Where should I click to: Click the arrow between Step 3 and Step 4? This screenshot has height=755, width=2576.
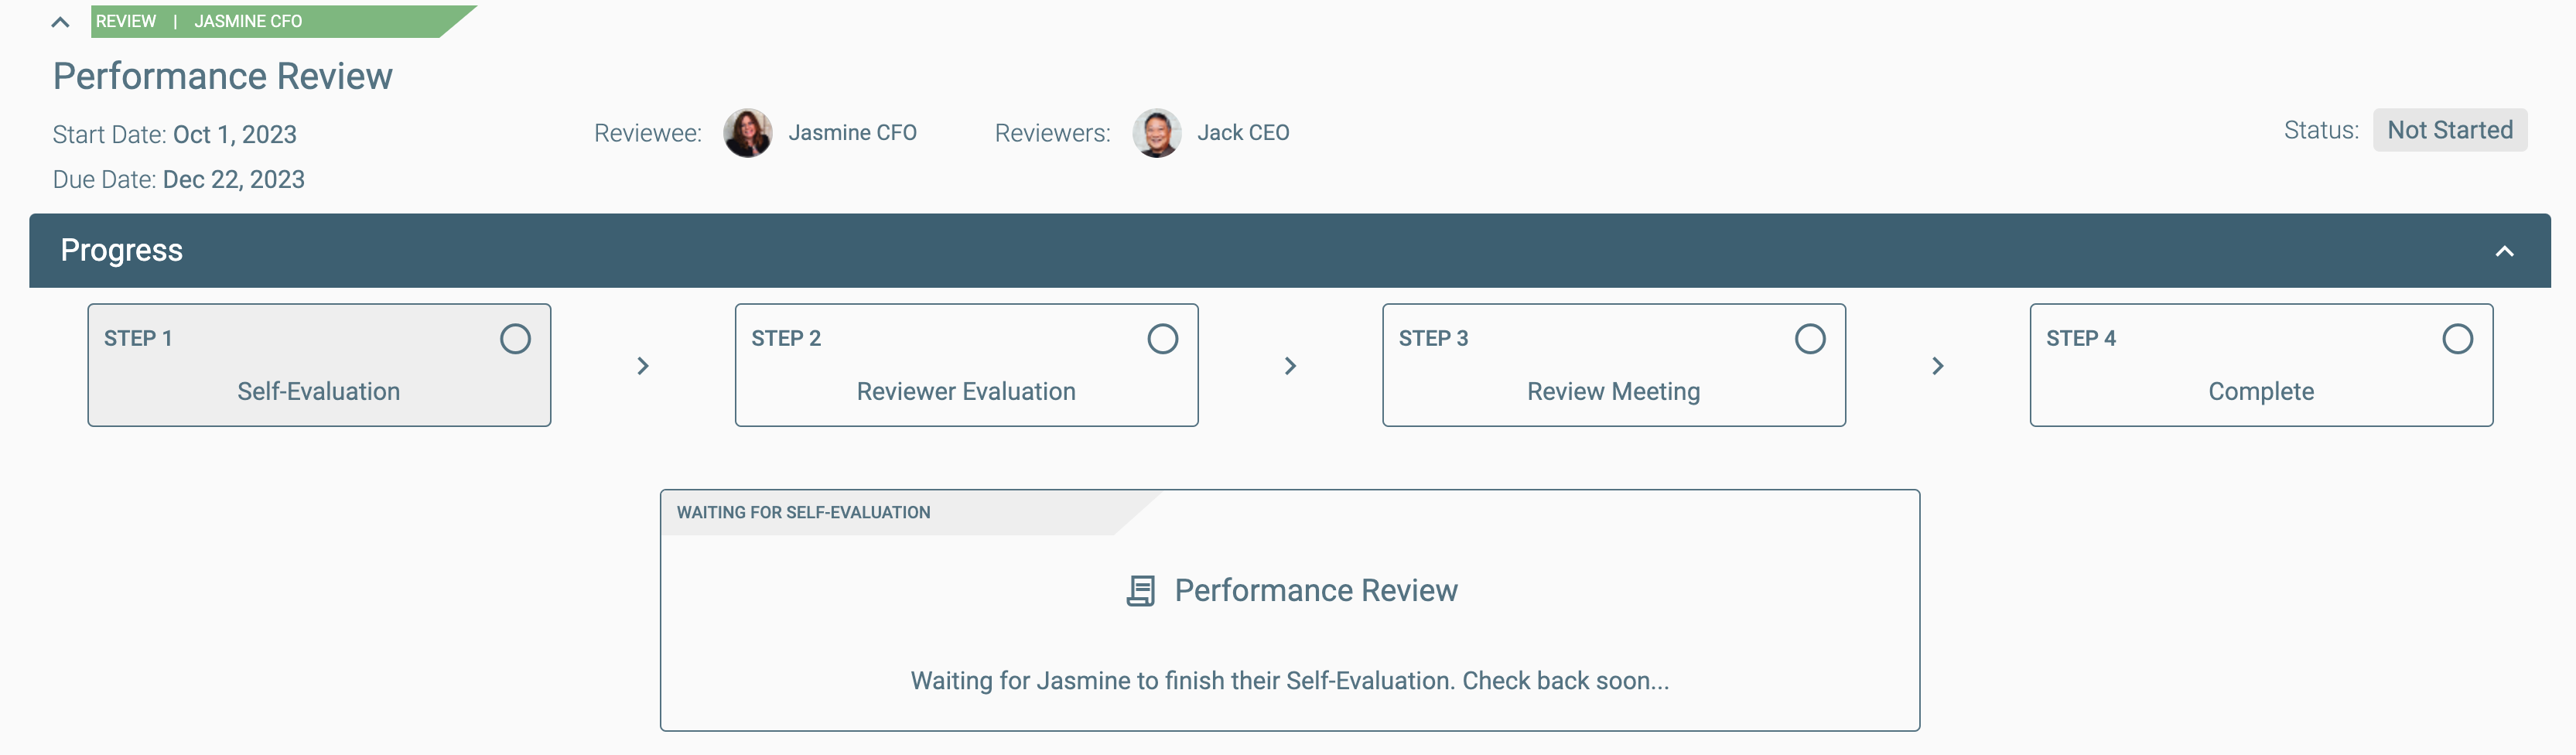pos(1937,366)
